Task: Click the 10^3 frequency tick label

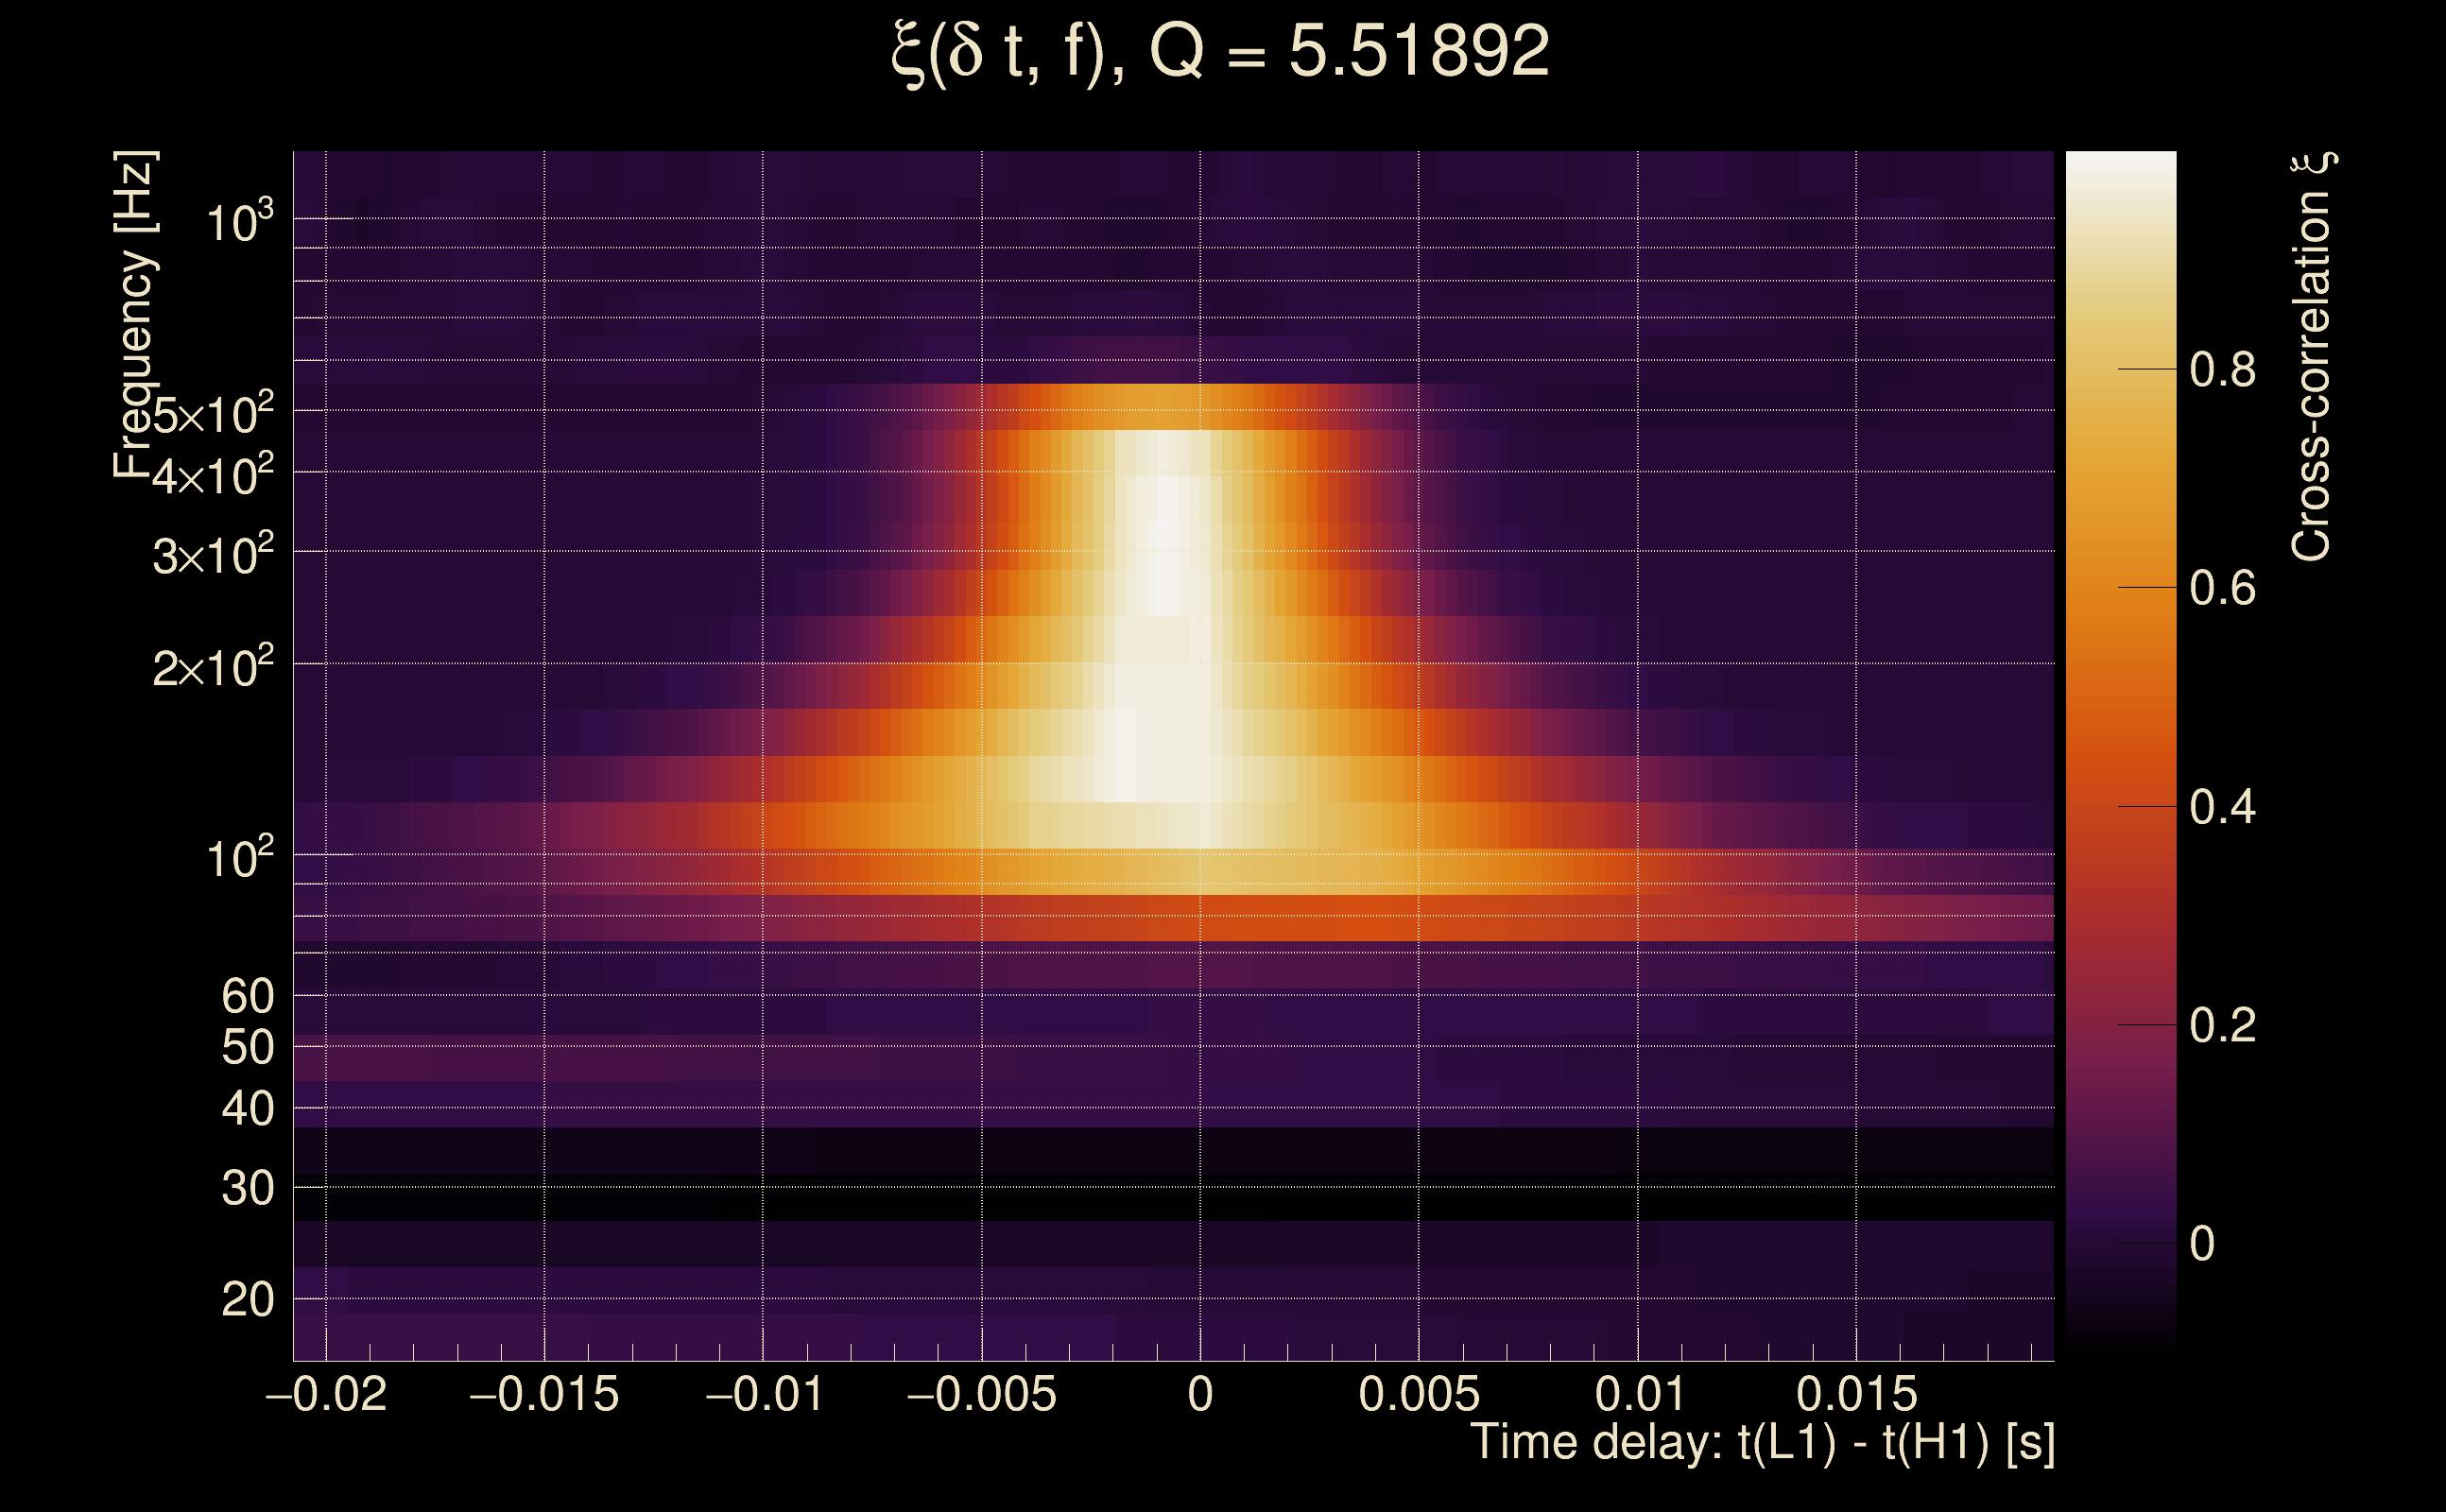Action: click(239, 221)
